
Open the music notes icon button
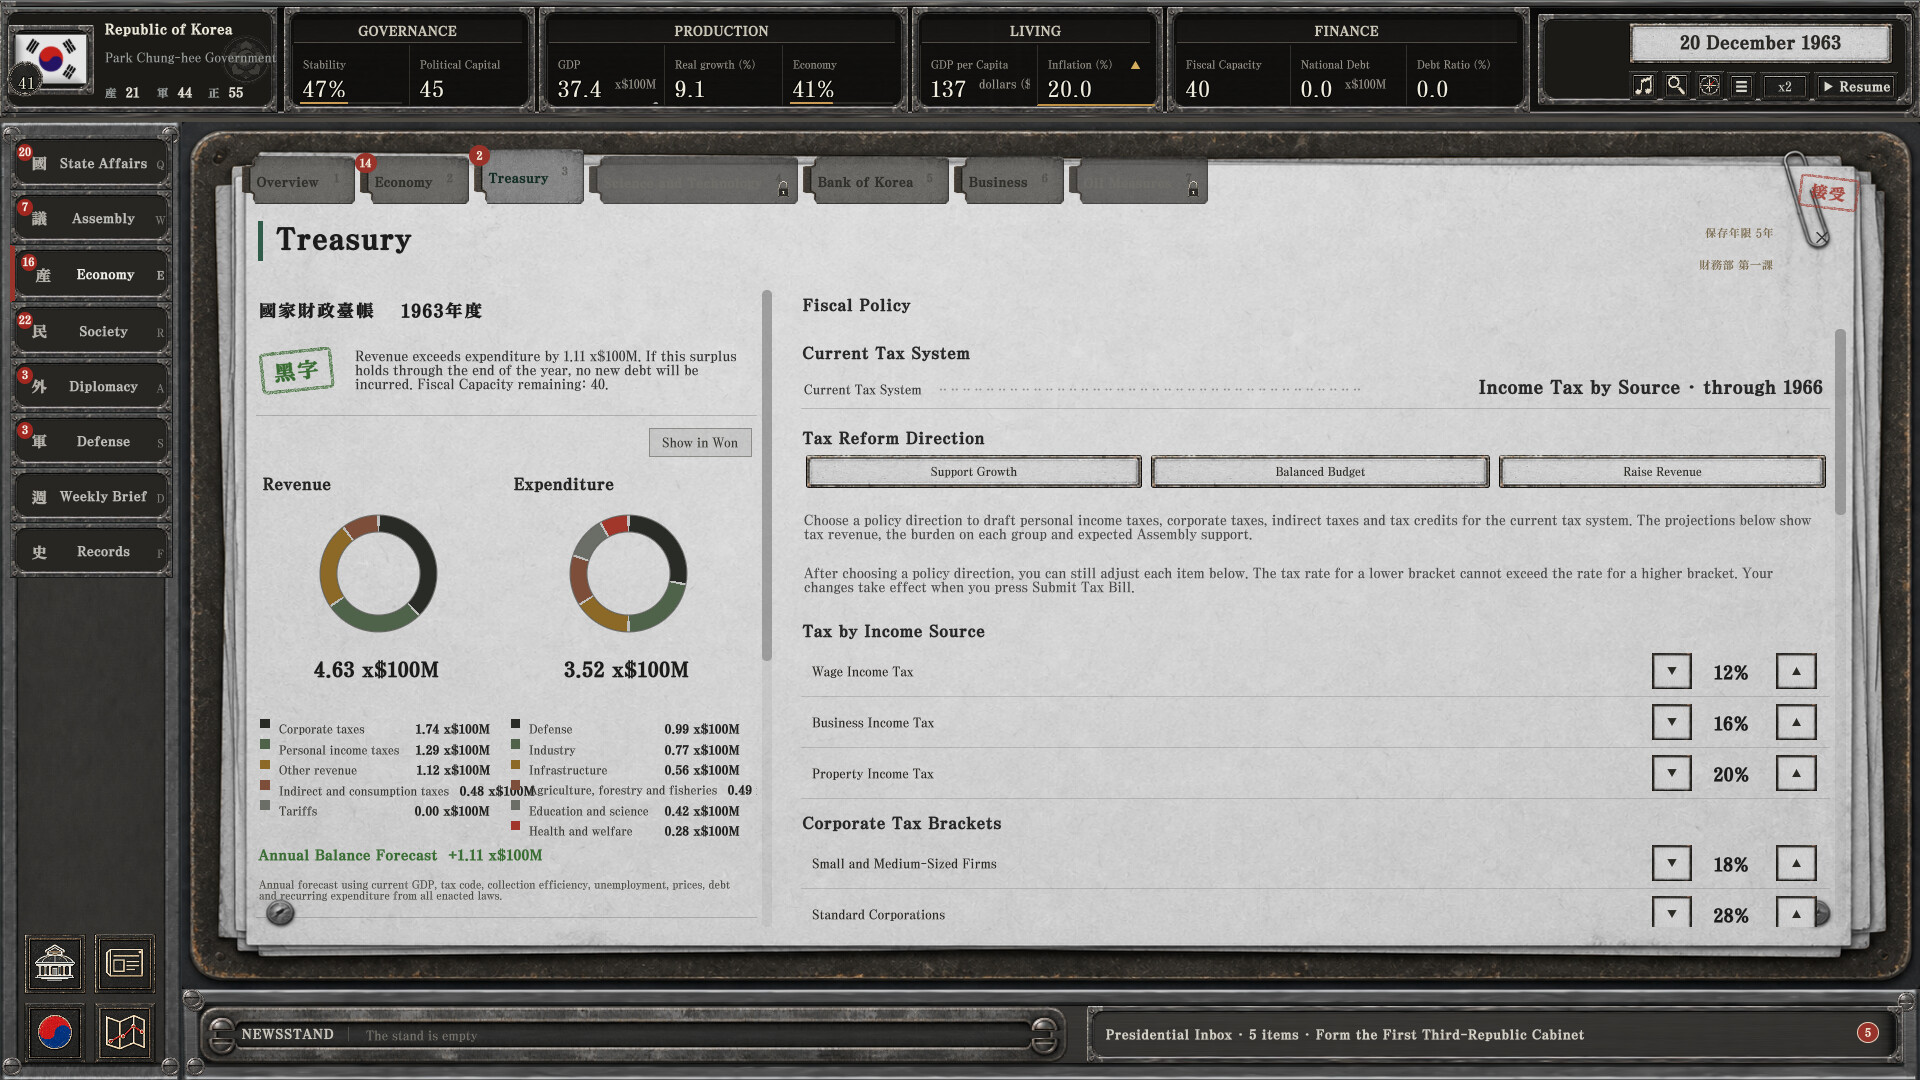1643,86
